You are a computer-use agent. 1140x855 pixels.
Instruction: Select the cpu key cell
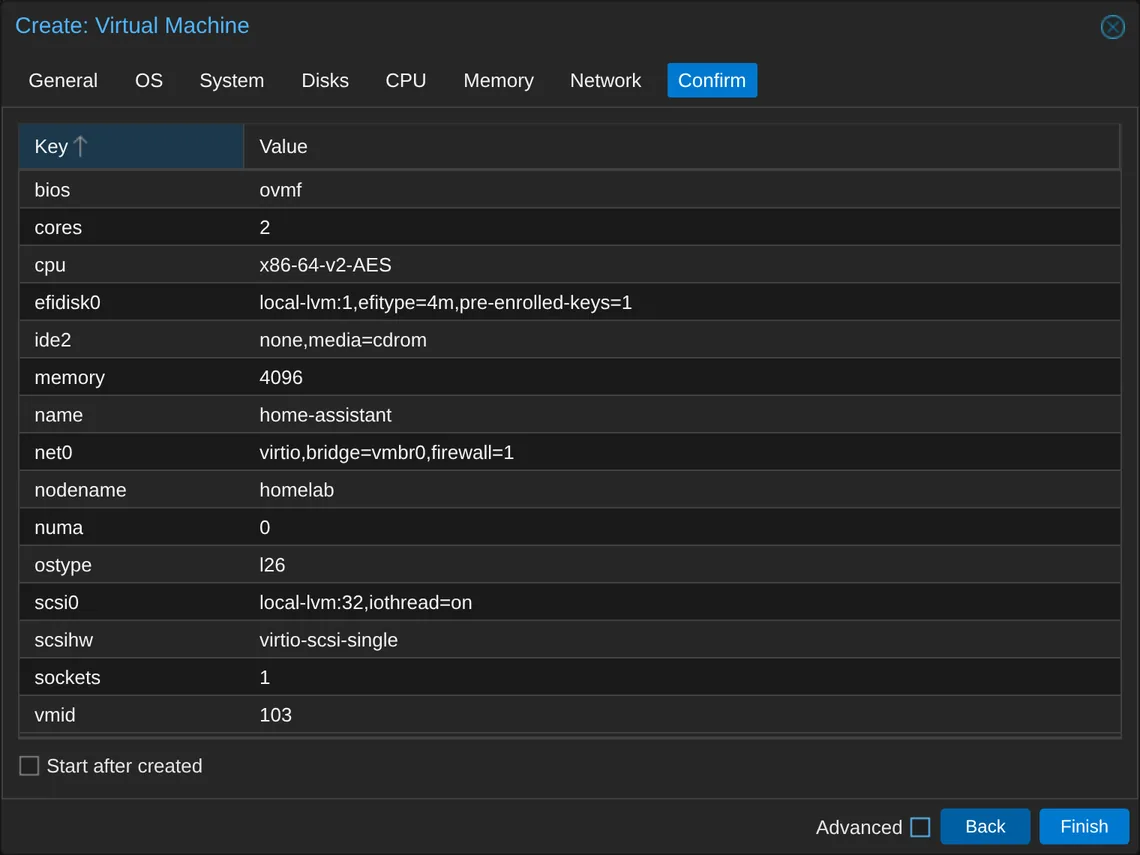(x=131, y=265)
